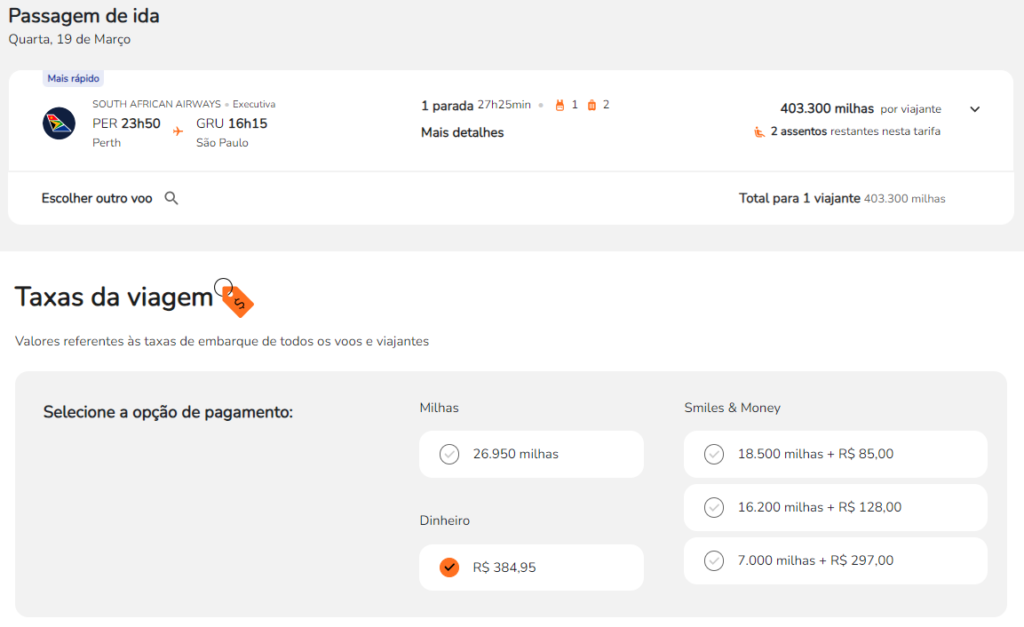The image size is (1024, 627).
Task: Click the PER 23h50 departure time
Action: [126, 123]
